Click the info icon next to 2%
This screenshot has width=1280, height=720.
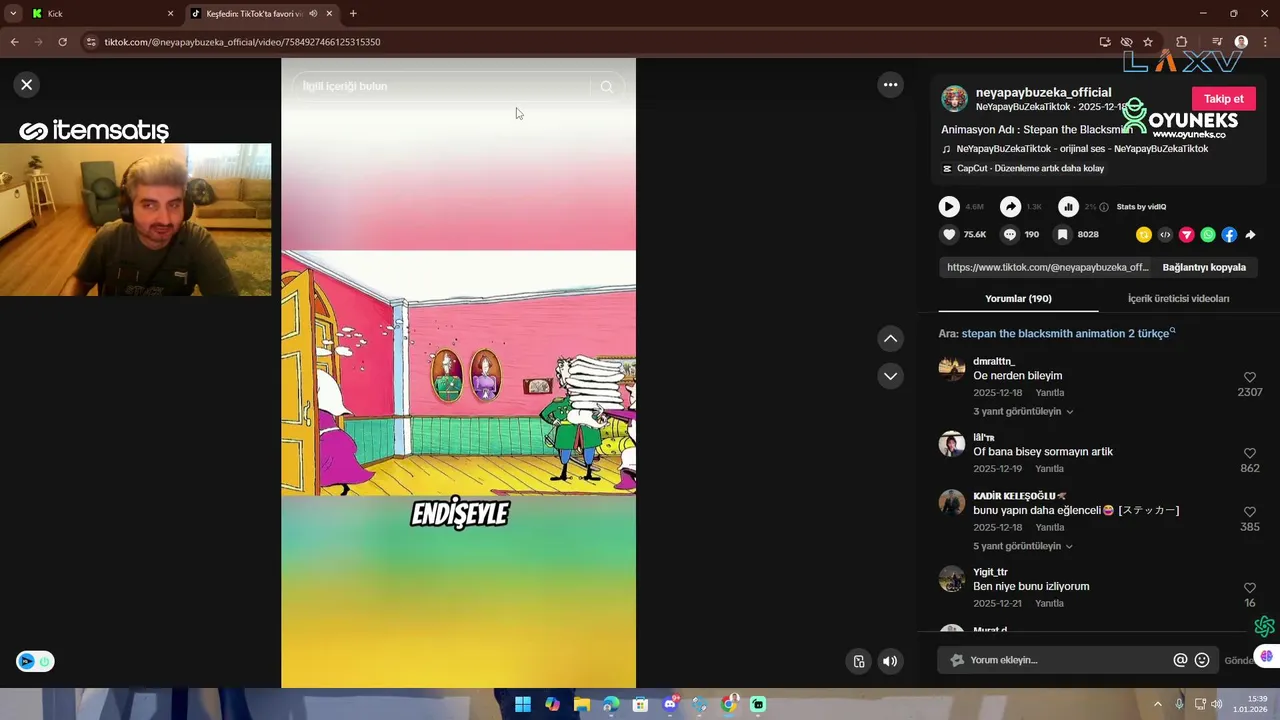point(1104,207)
